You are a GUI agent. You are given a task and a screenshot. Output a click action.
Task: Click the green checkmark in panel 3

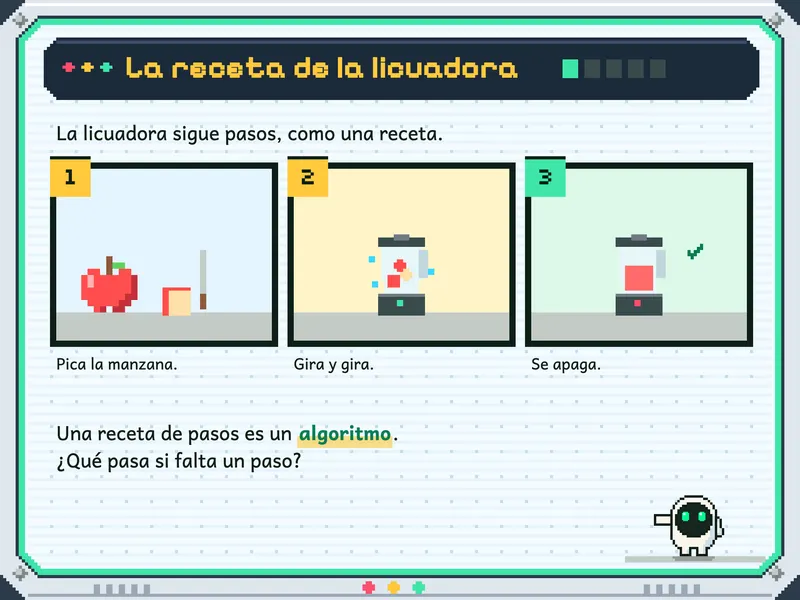pos(695,251)
